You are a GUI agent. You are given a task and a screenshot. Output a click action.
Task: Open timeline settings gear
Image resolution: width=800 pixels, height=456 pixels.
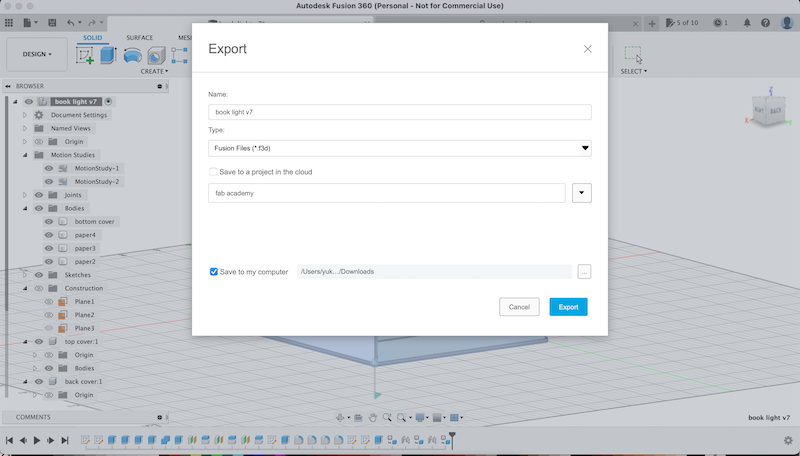pos(788,440)
